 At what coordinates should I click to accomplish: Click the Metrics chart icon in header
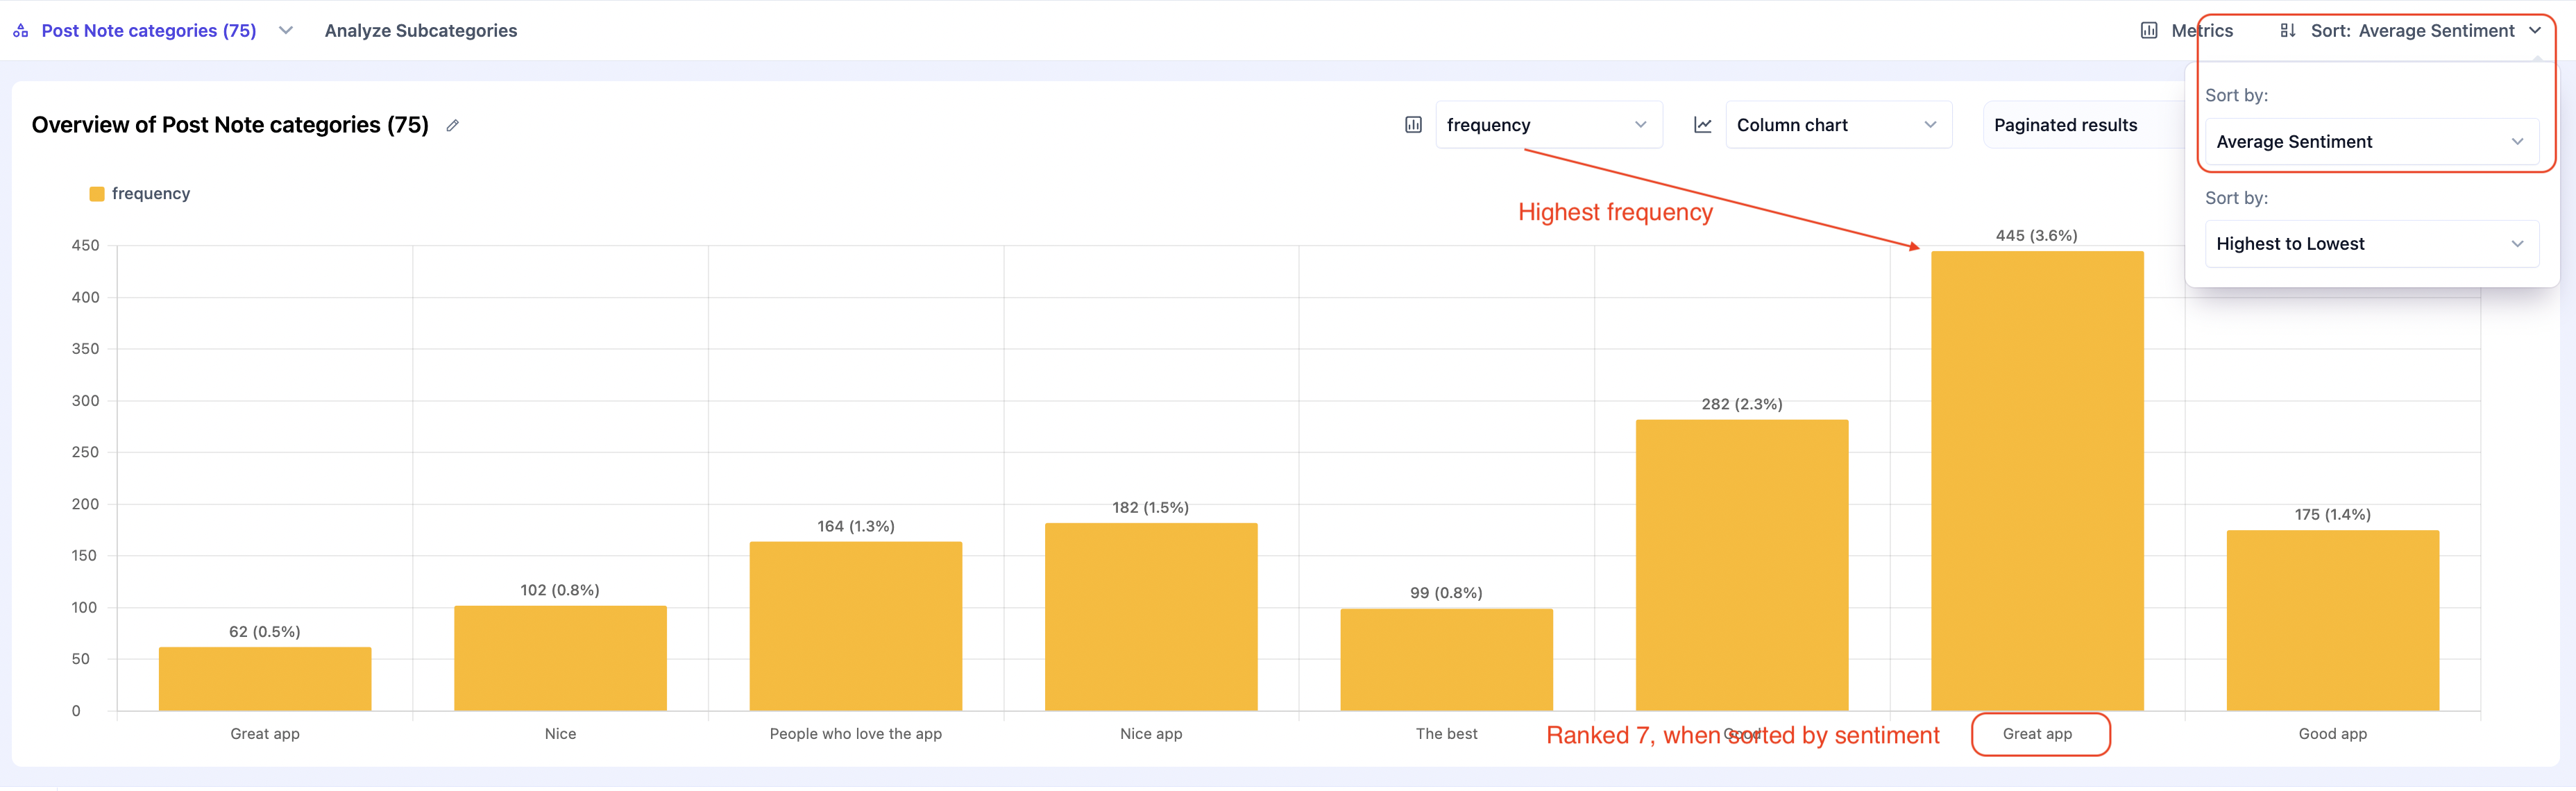click(x=2148, y=31)
